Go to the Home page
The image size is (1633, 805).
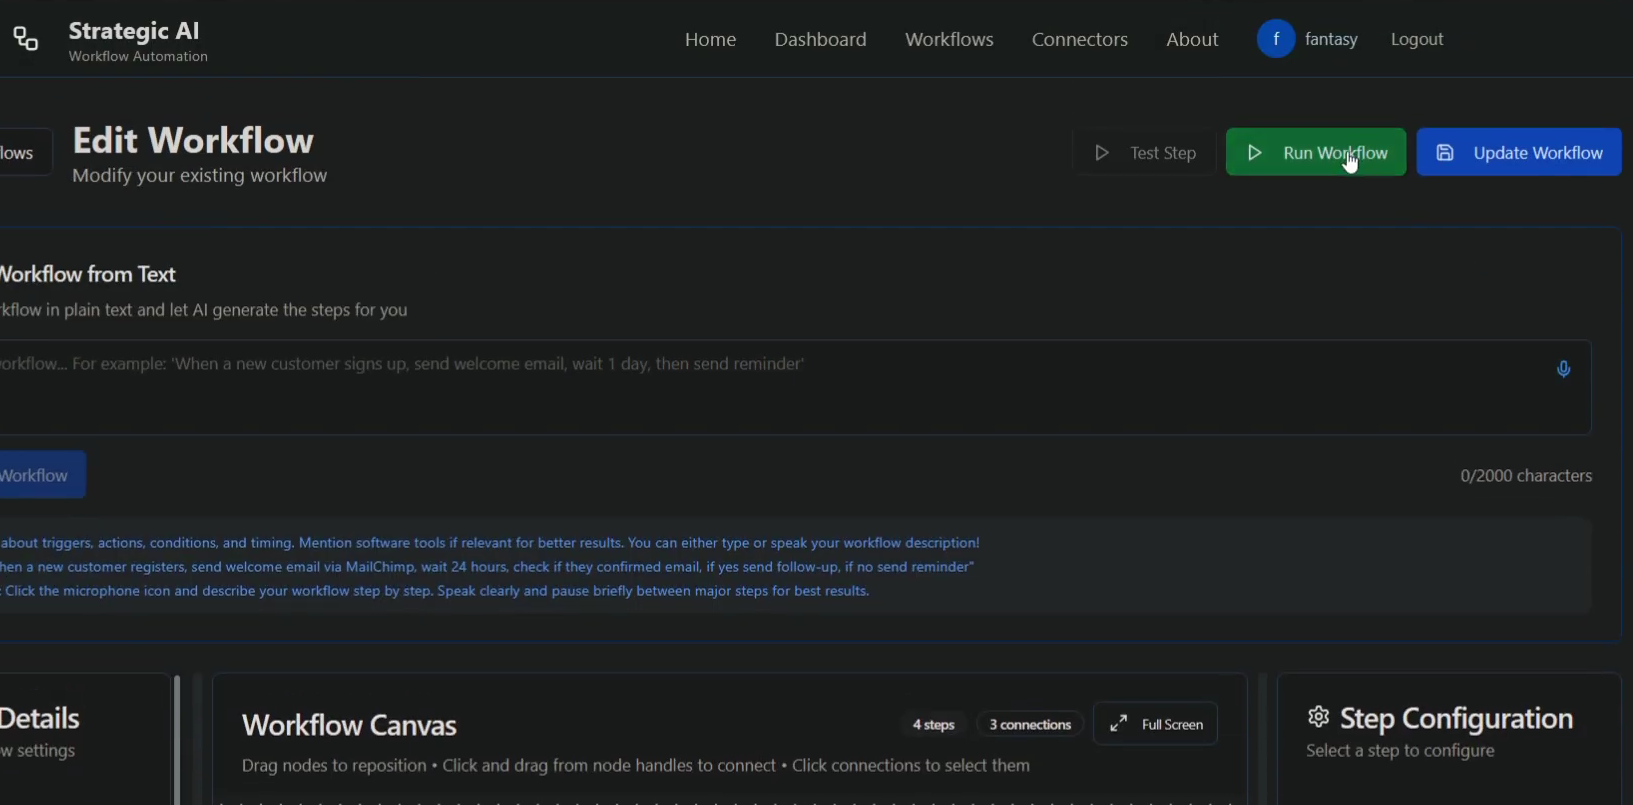coord(710,39)
